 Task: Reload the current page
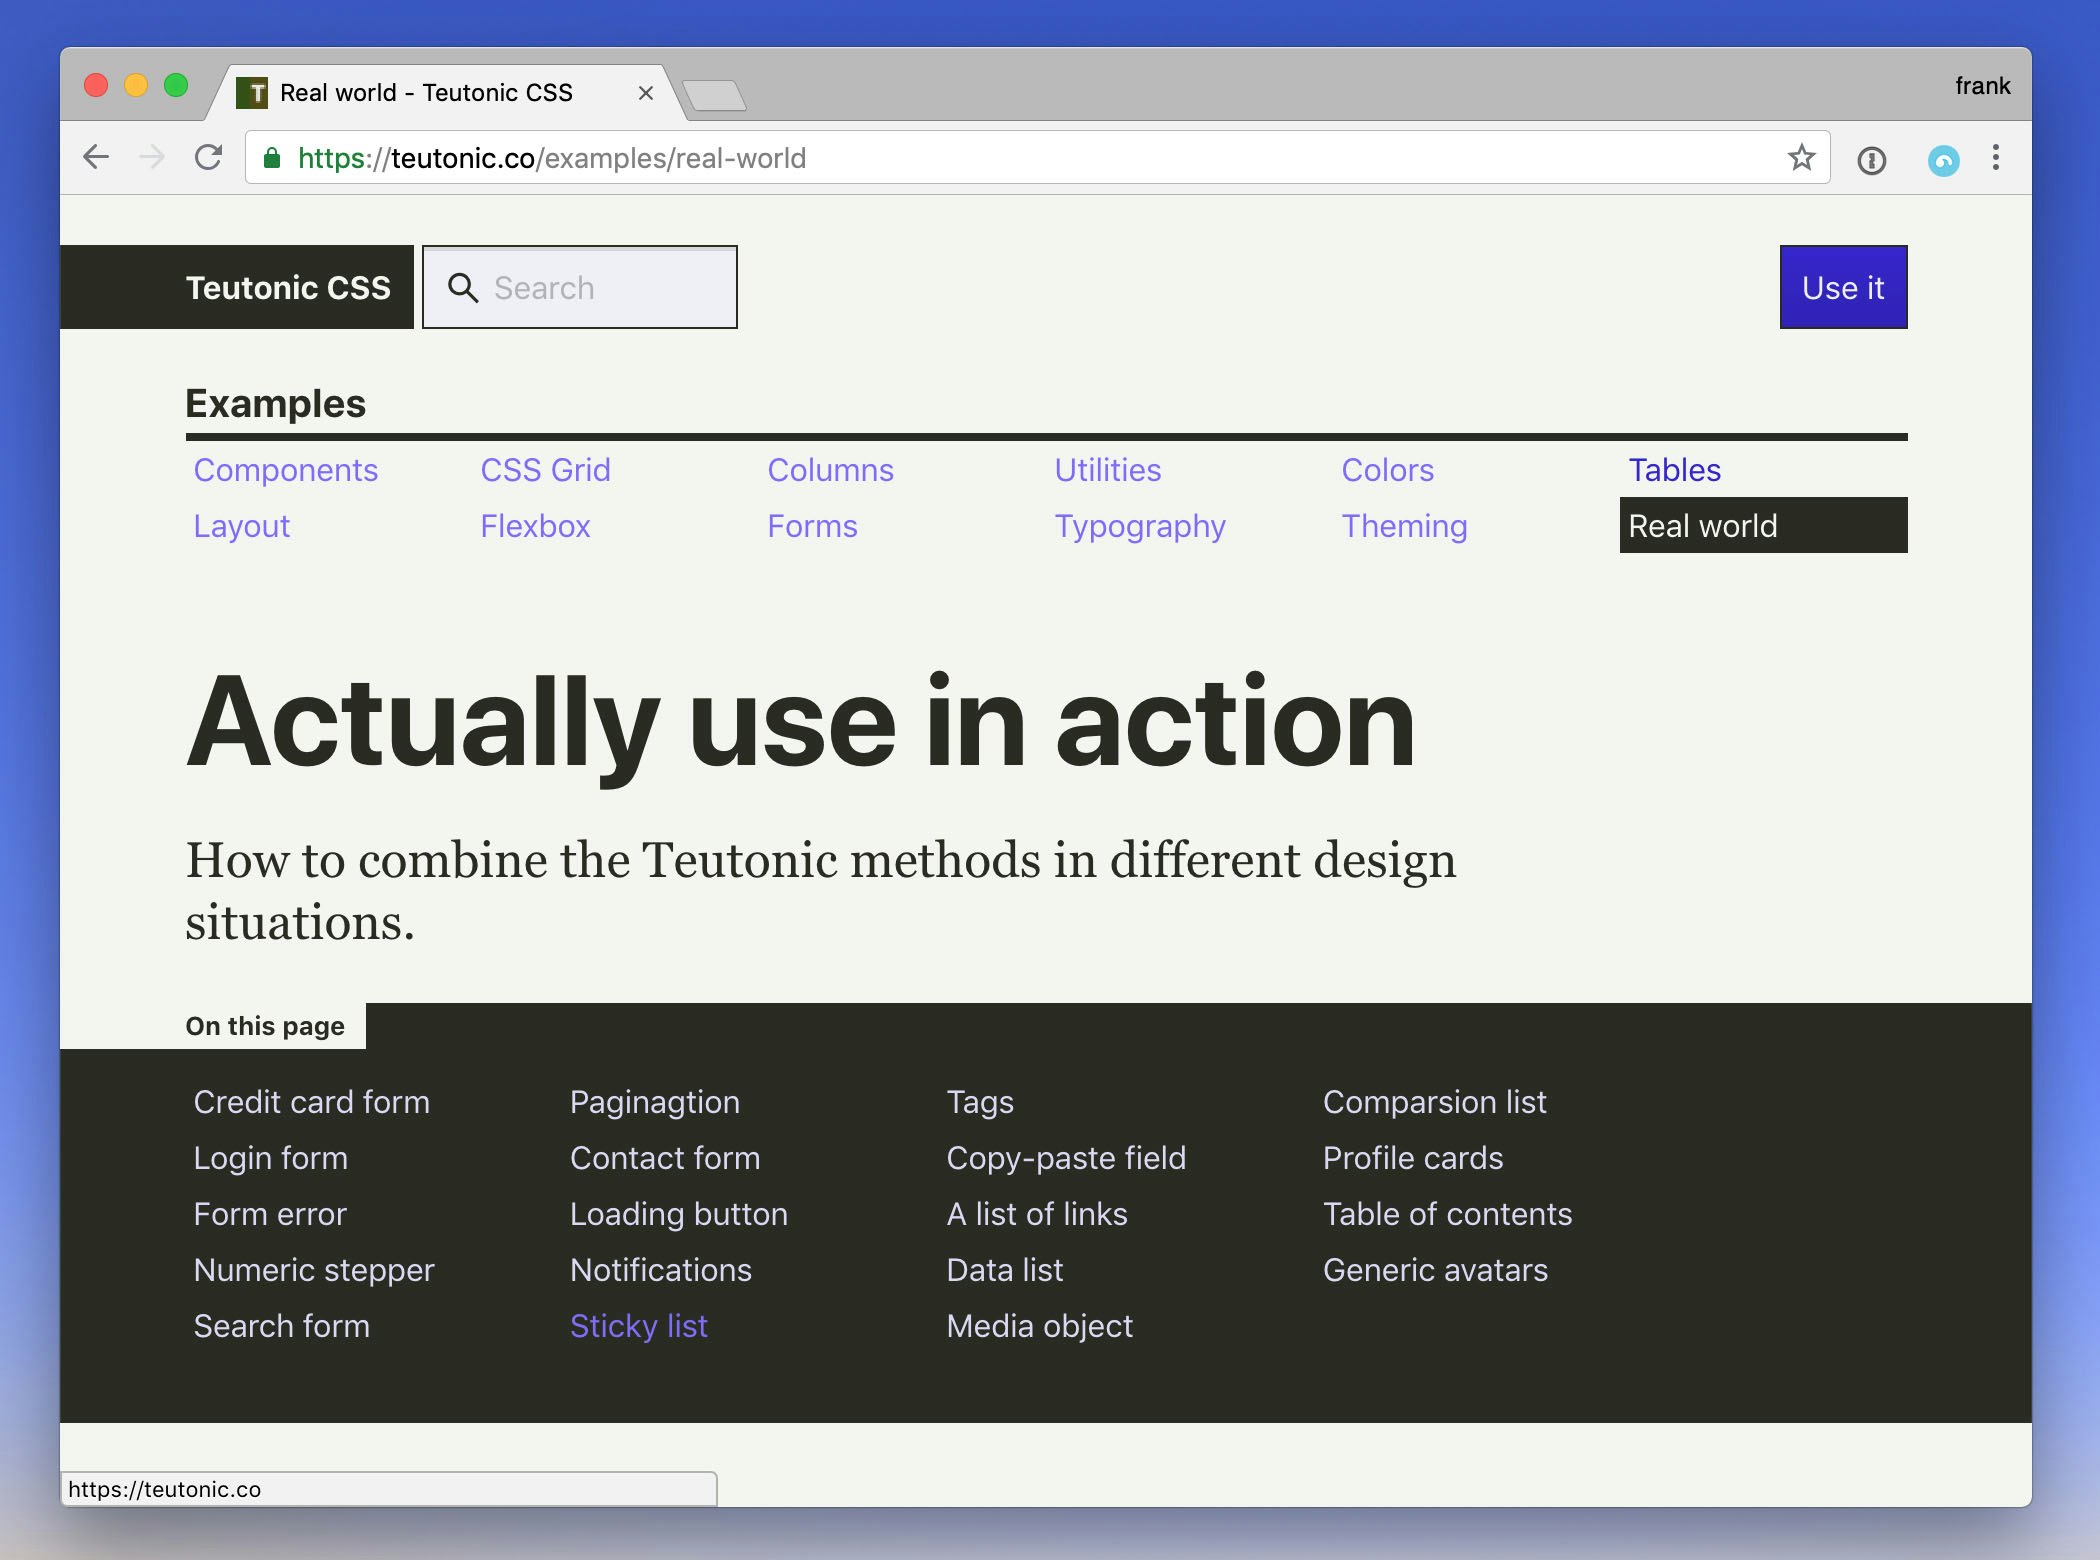210,157
